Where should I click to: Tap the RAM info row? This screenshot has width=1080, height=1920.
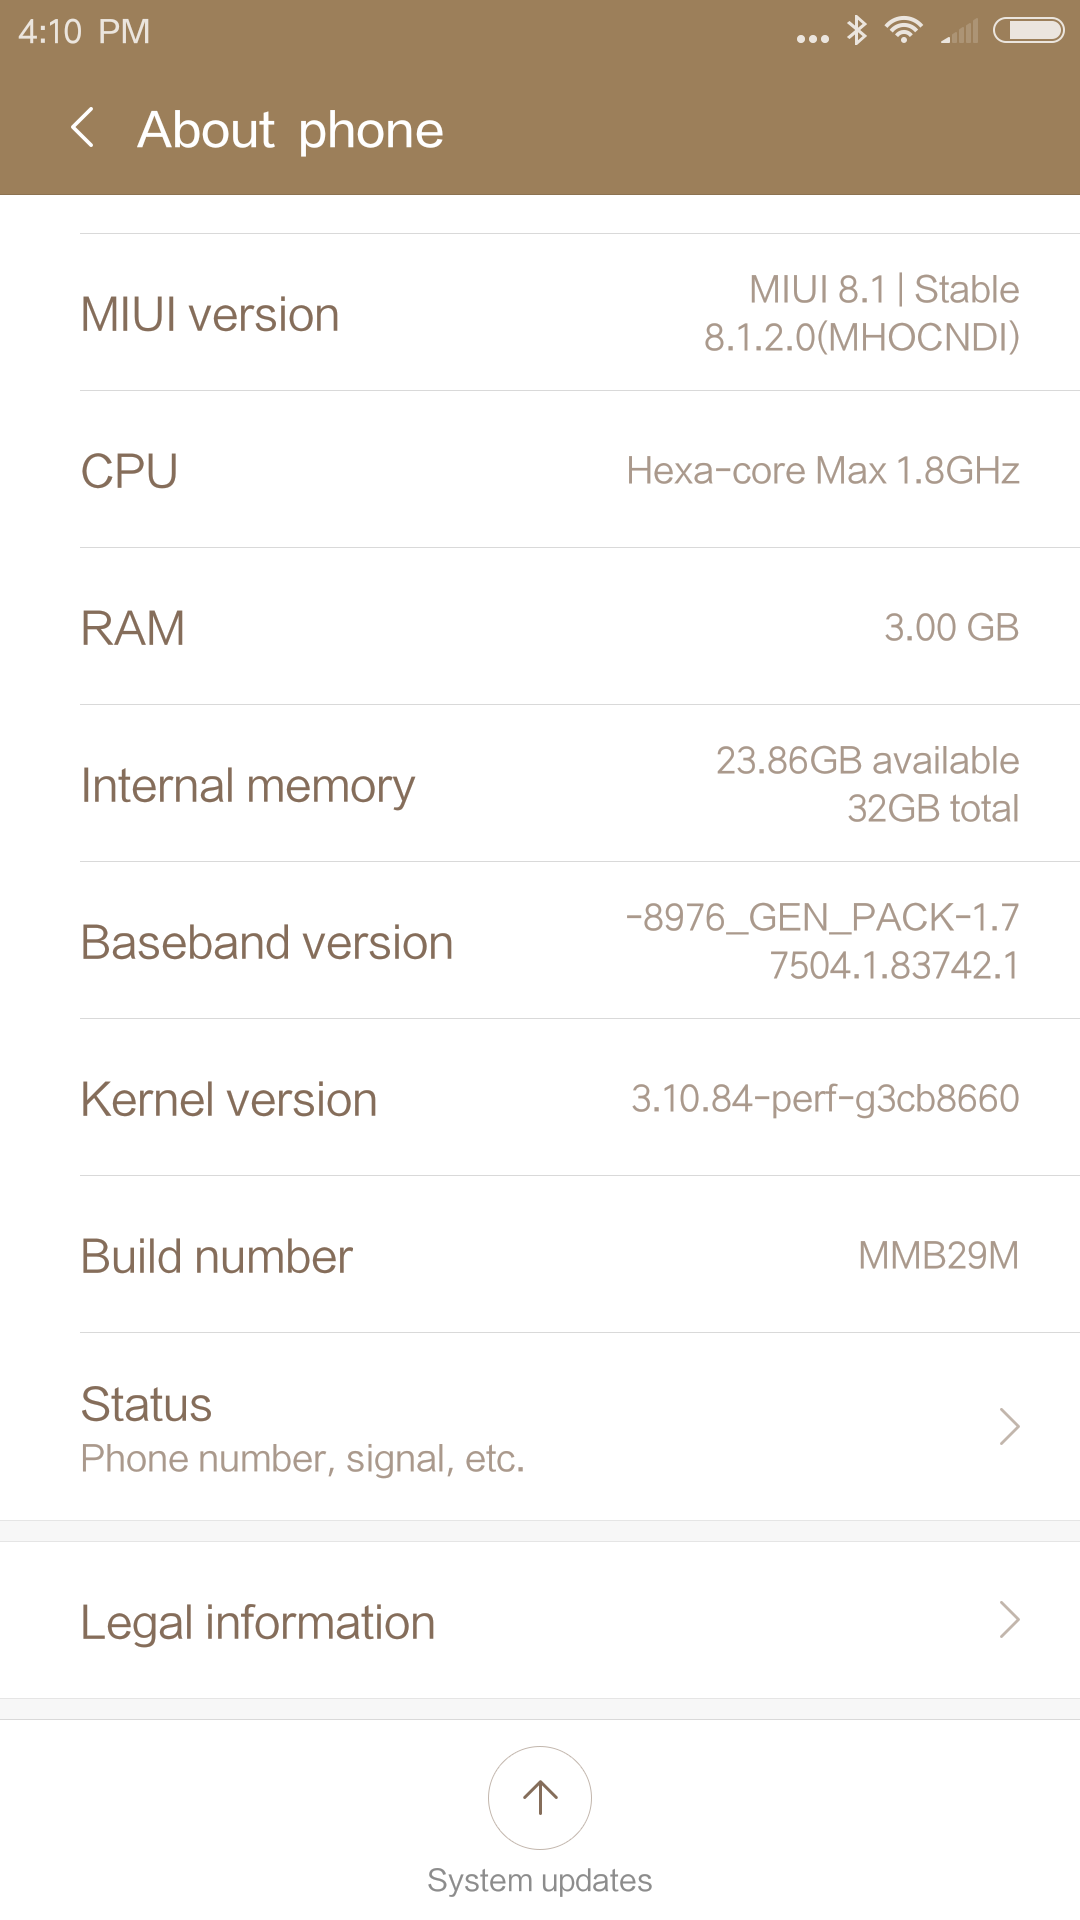tap(540, 627)
